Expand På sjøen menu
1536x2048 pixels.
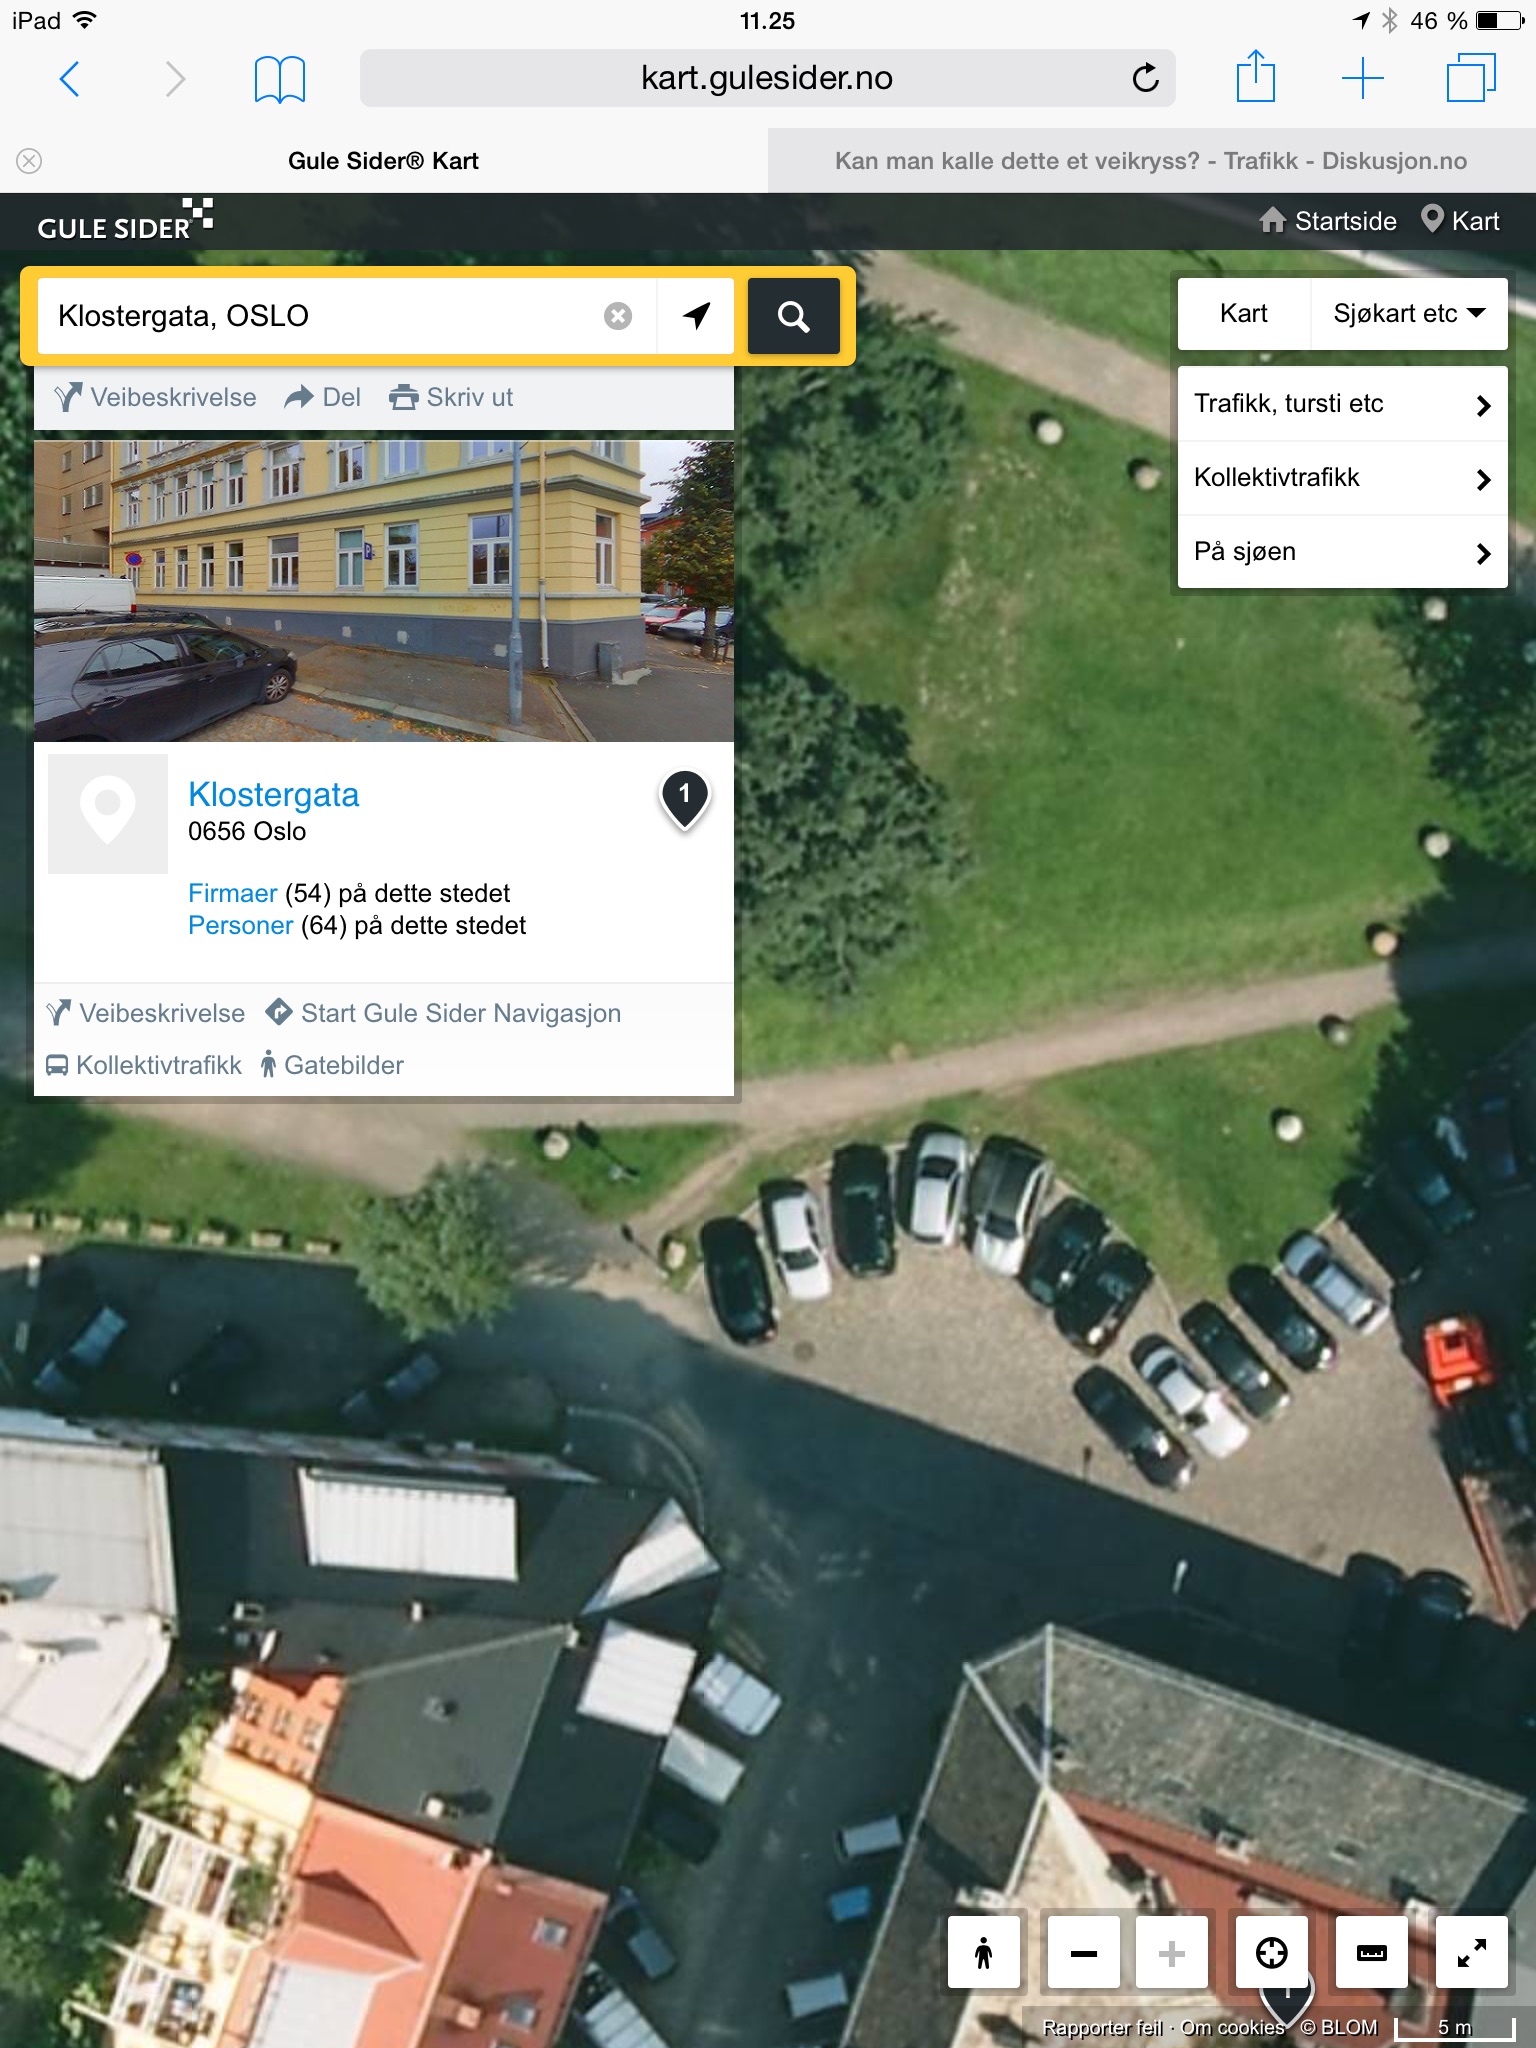(1342, 552)
